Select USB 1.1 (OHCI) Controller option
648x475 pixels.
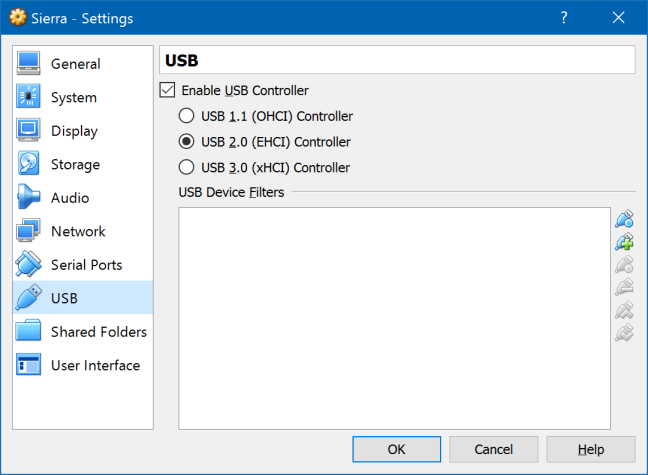click(x=186, y=116)
